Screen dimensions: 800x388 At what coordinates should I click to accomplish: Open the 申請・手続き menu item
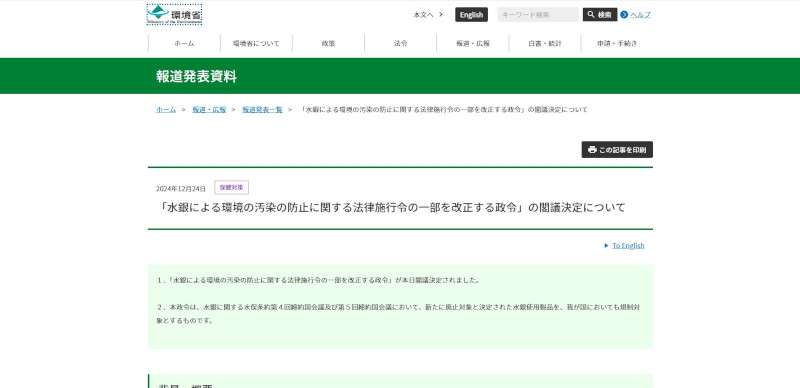click(617, 43)
